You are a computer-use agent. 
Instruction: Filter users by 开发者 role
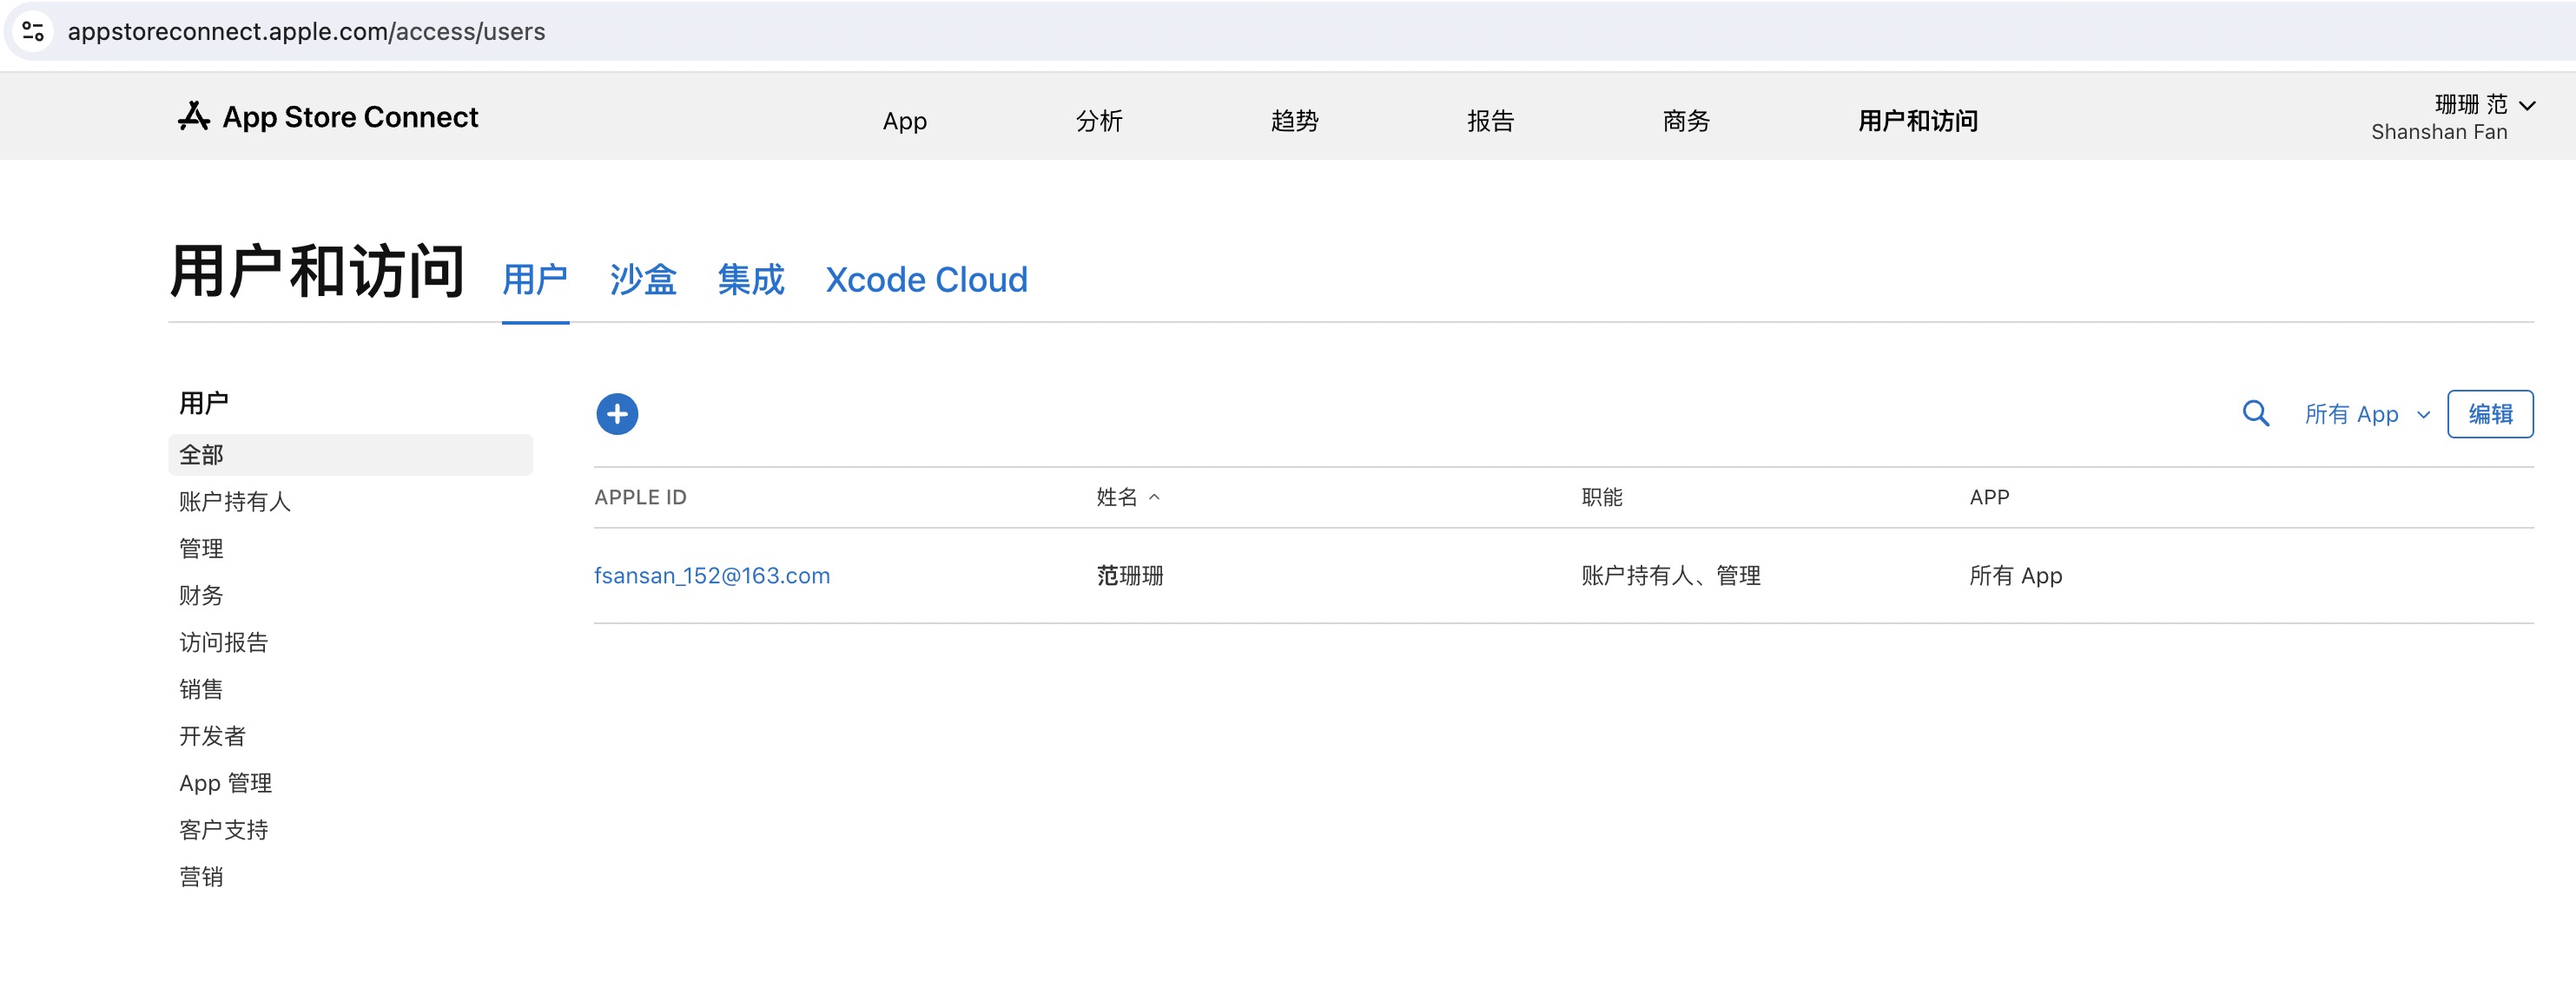[212, 737]
